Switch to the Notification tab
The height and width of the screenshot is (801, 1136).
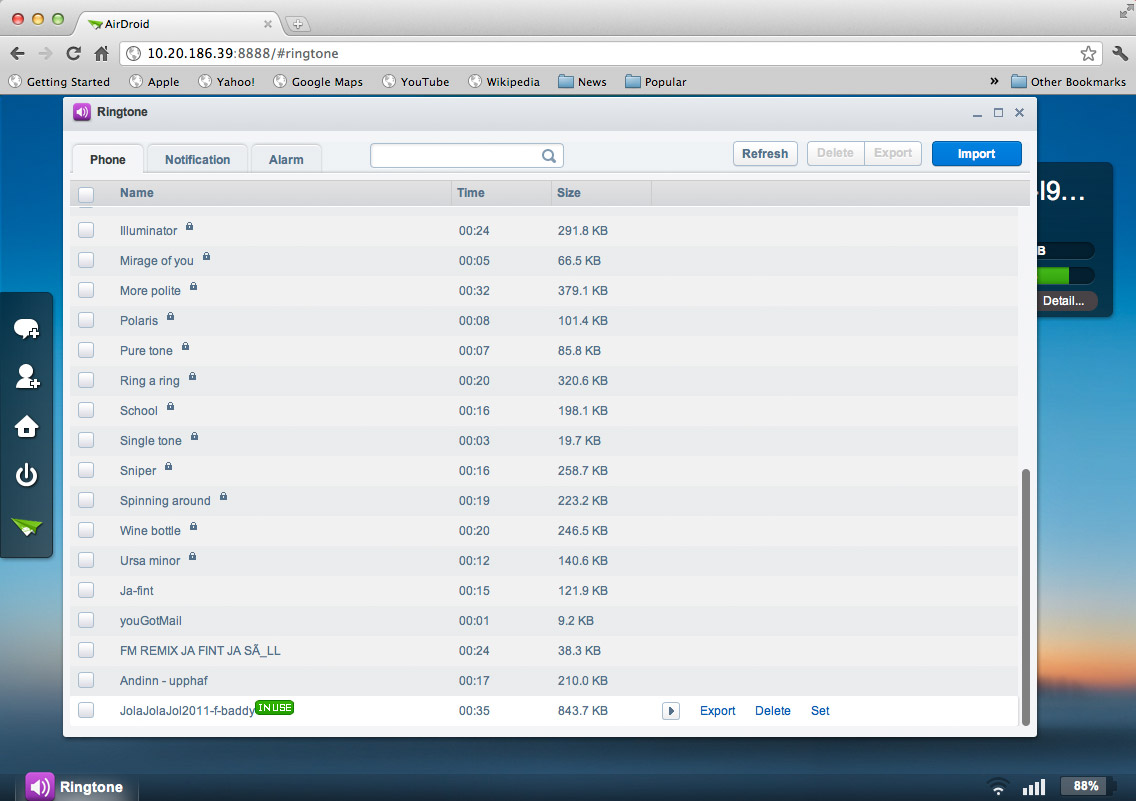click(196, 158)
